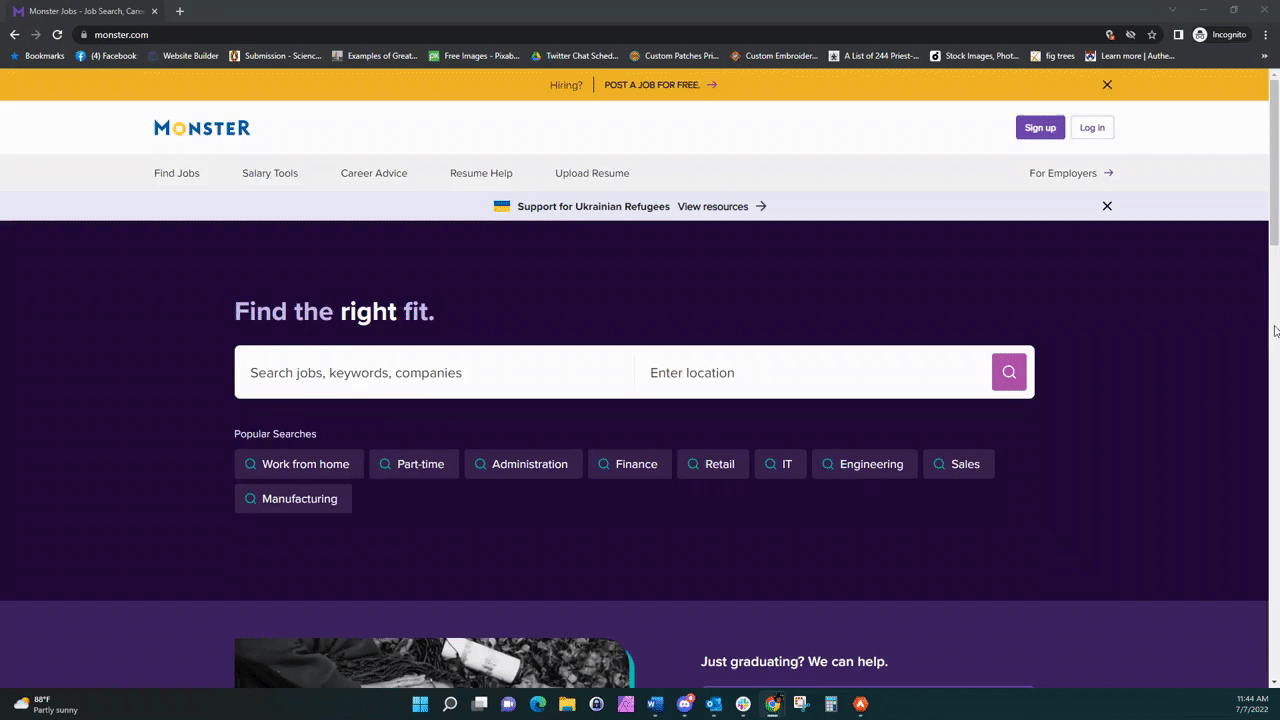Screen dimensions: 1280x720
Task: Open the weather widget
Action: click(45, 704)
